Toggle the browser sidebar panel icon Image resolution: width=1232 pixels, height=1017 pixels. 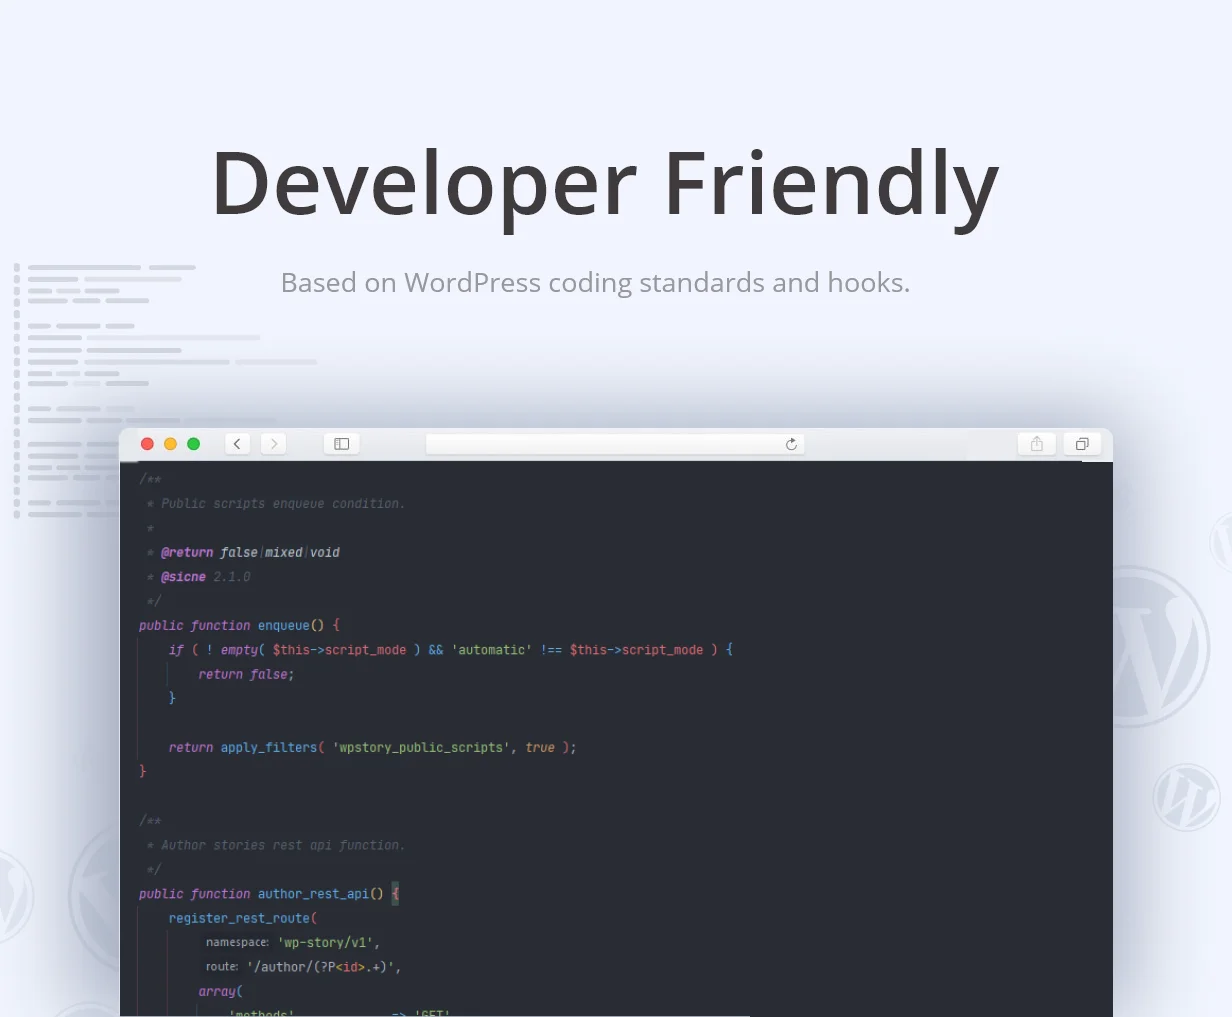tap(341, 444)
